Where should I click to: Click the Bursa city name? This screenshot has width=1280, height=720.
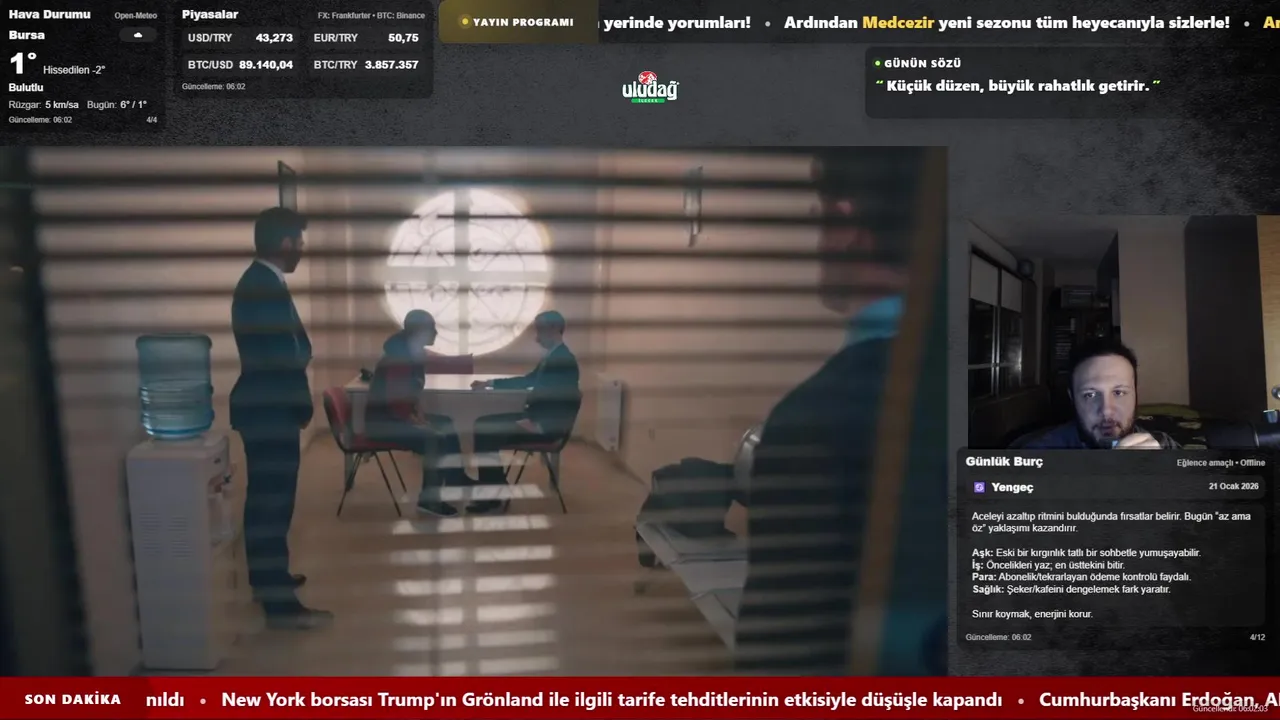coord(27,35)
